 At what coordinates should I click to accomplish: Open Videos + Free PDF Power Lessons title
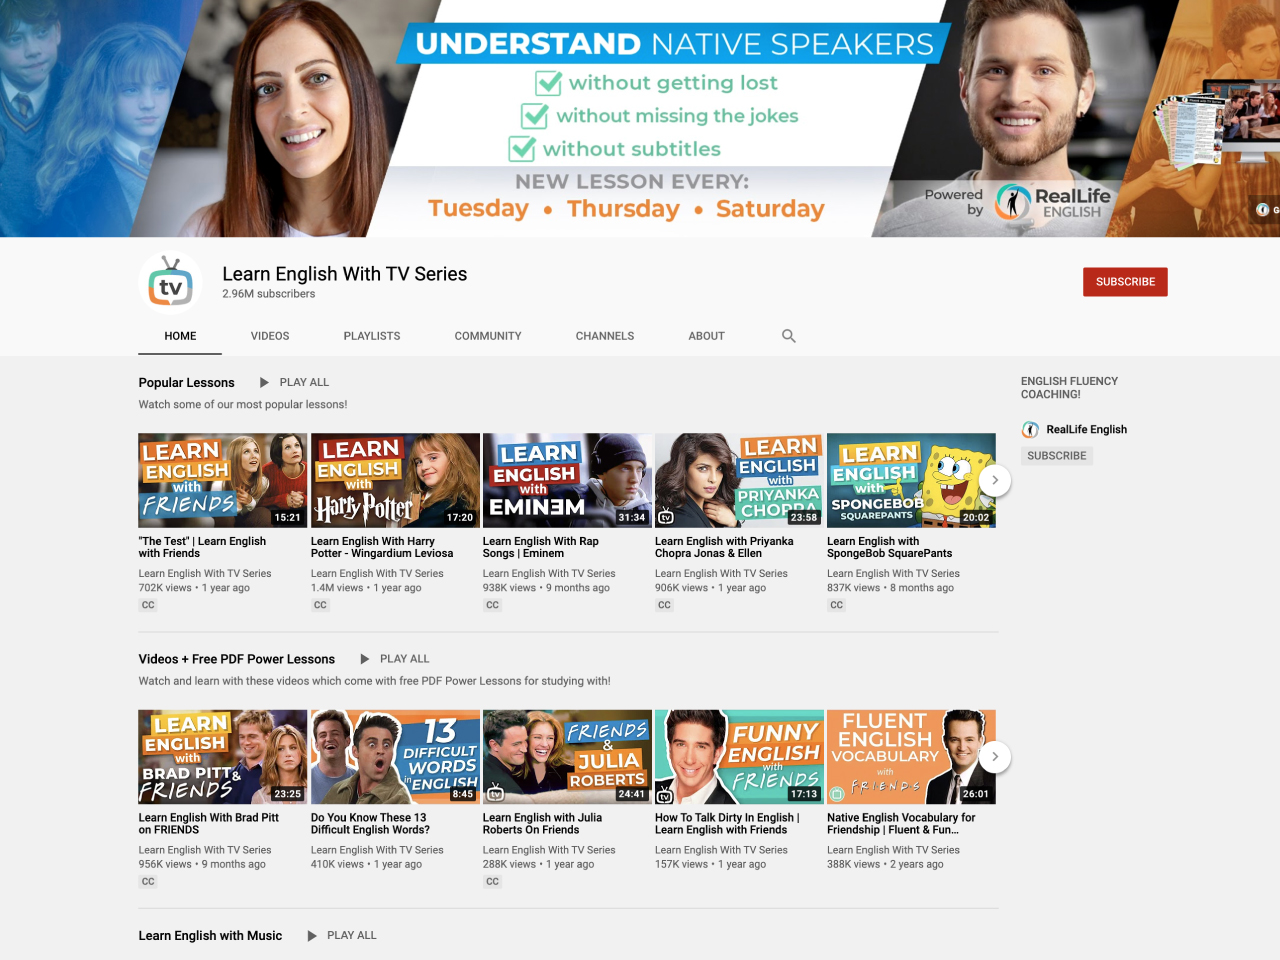(237, 659)
